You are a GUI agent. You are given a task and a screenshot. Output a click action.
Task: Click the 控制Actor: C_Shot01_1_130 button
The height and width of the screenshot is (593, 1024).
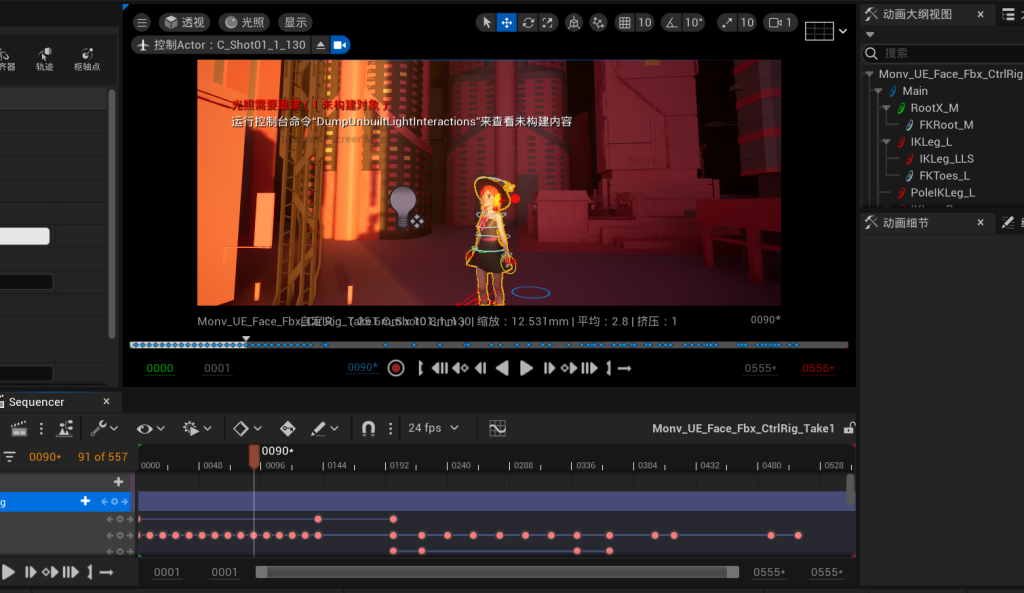pos(222,45)
